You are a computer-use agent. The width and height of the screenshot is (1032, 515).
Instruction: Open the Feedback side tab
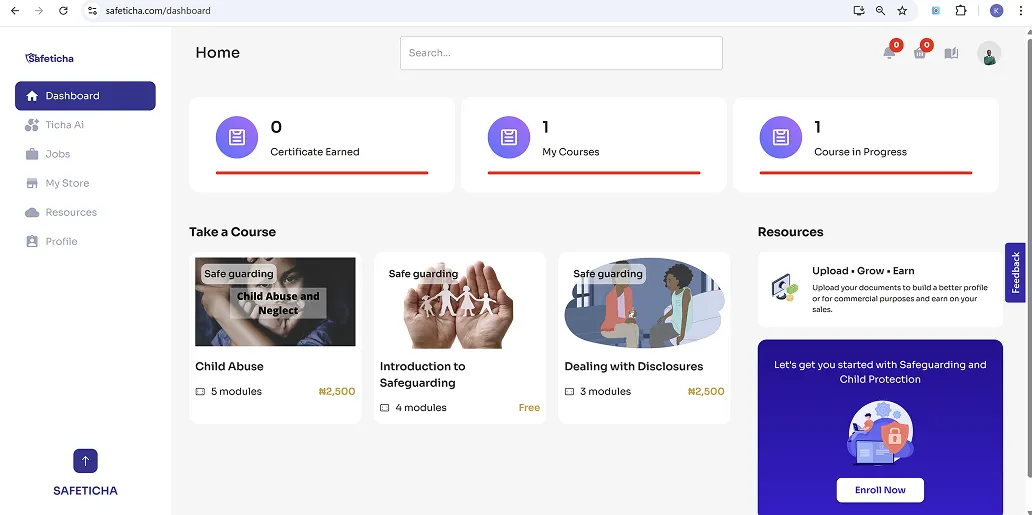click(1015, 273)
